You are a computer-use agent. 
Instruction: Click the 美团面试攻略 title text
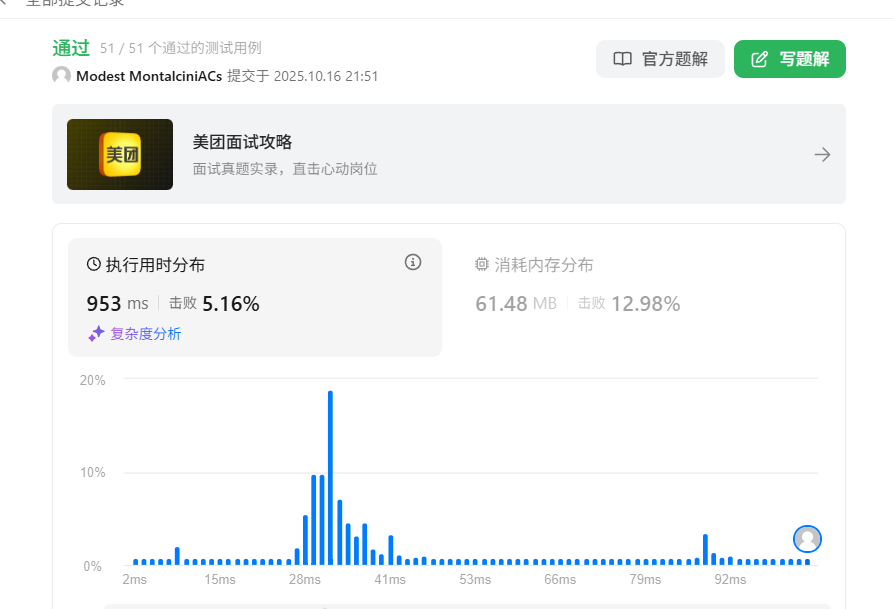point(242,142)
